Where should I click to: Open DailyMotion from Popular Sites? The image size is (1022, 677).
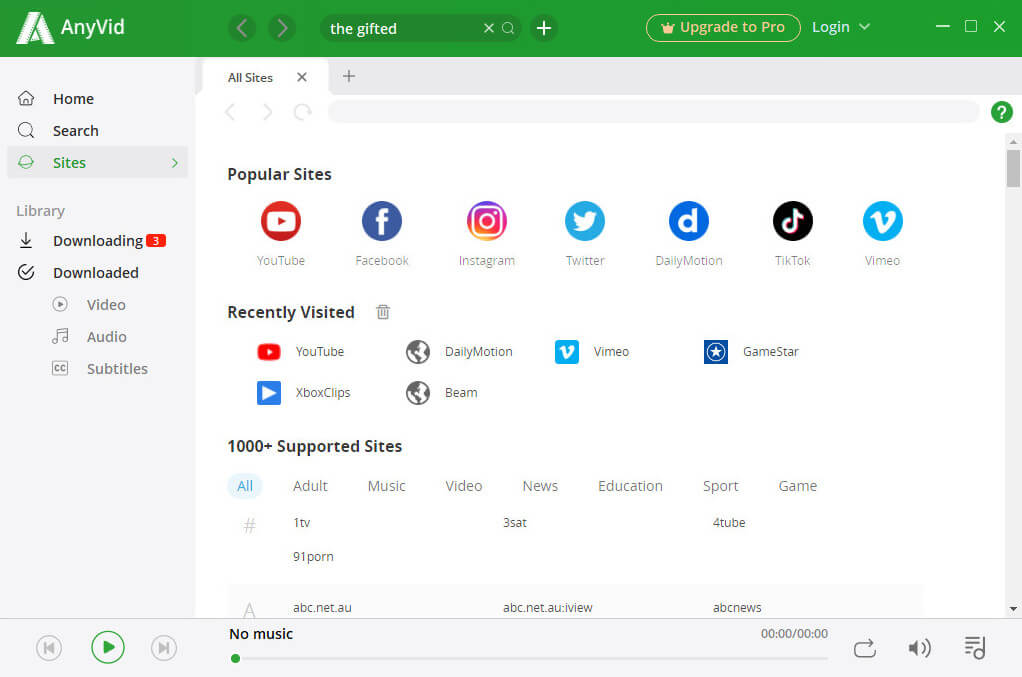click(x=688, y=222)
